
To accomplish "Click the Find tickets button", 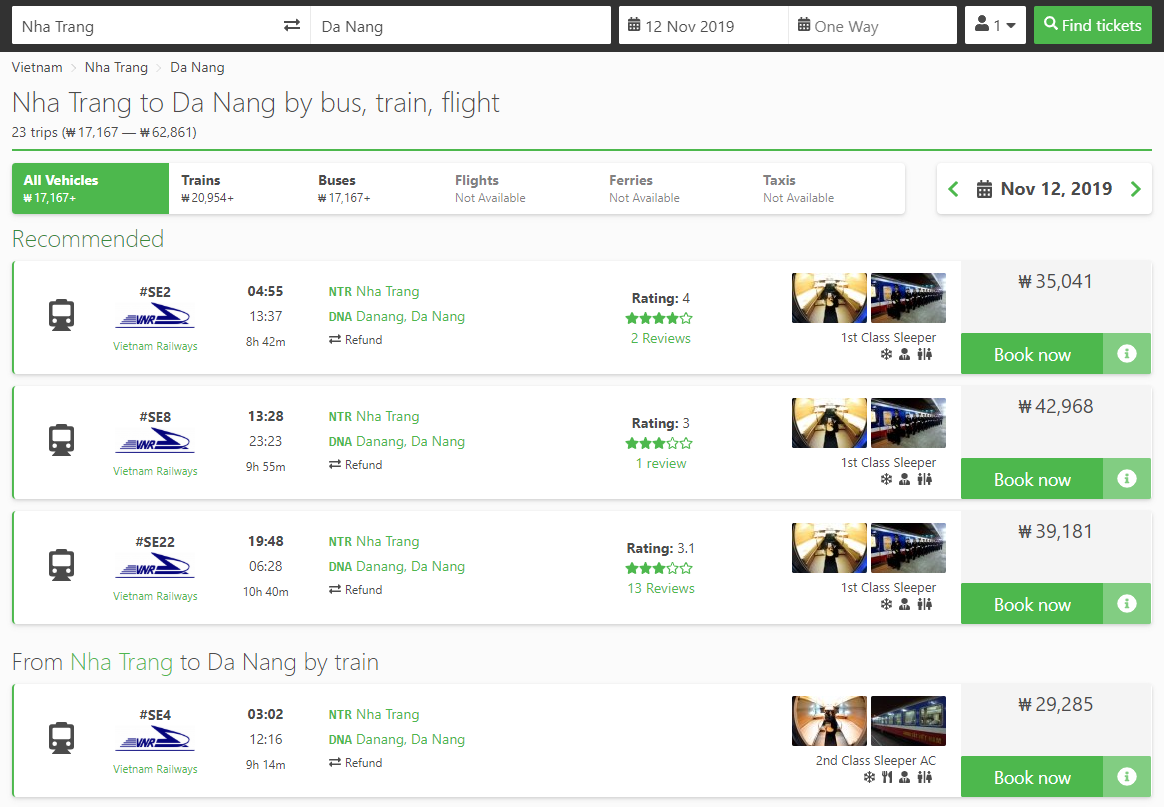I will pyautogui.click(x=1092, y=25).
